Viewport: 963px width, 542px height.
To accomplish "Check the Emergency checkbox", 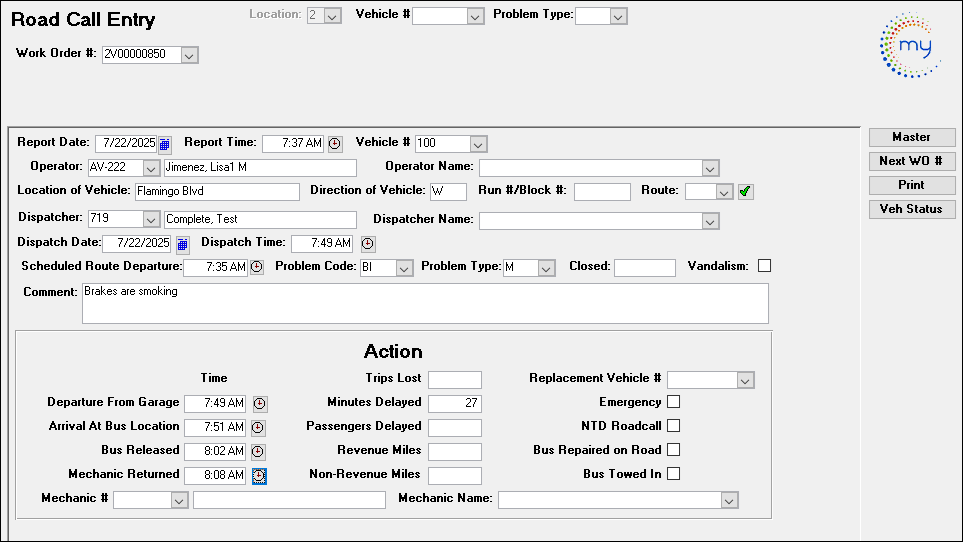I will coord(674,402).
